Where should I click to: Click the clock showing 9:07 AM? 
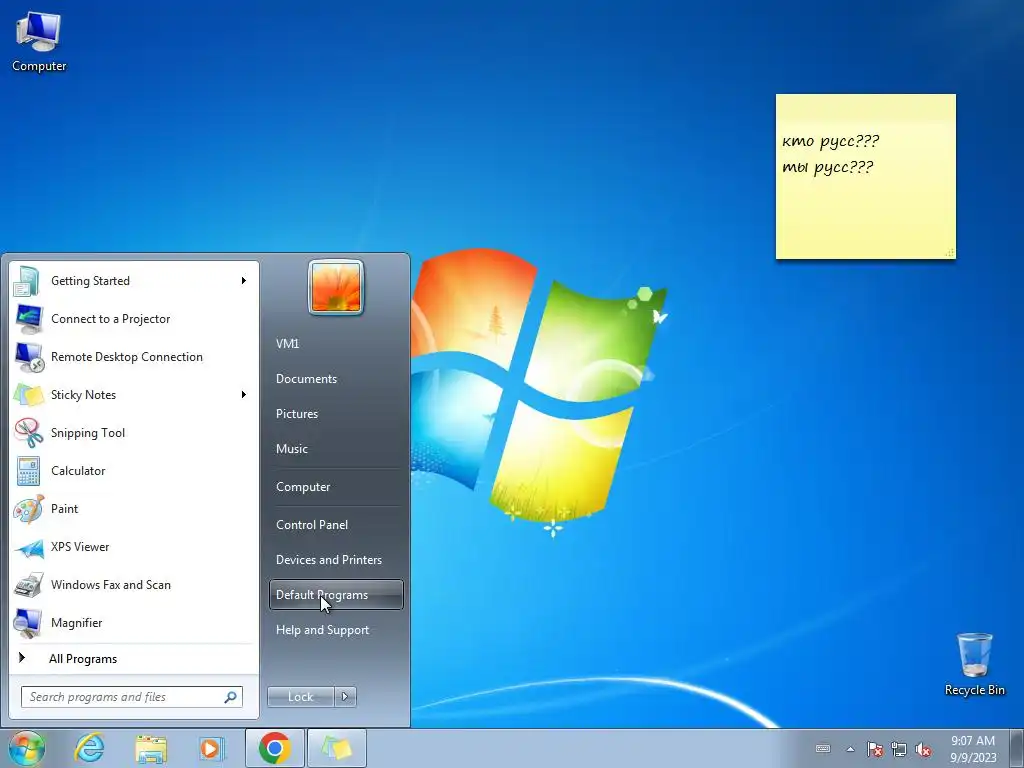[973, 748]
